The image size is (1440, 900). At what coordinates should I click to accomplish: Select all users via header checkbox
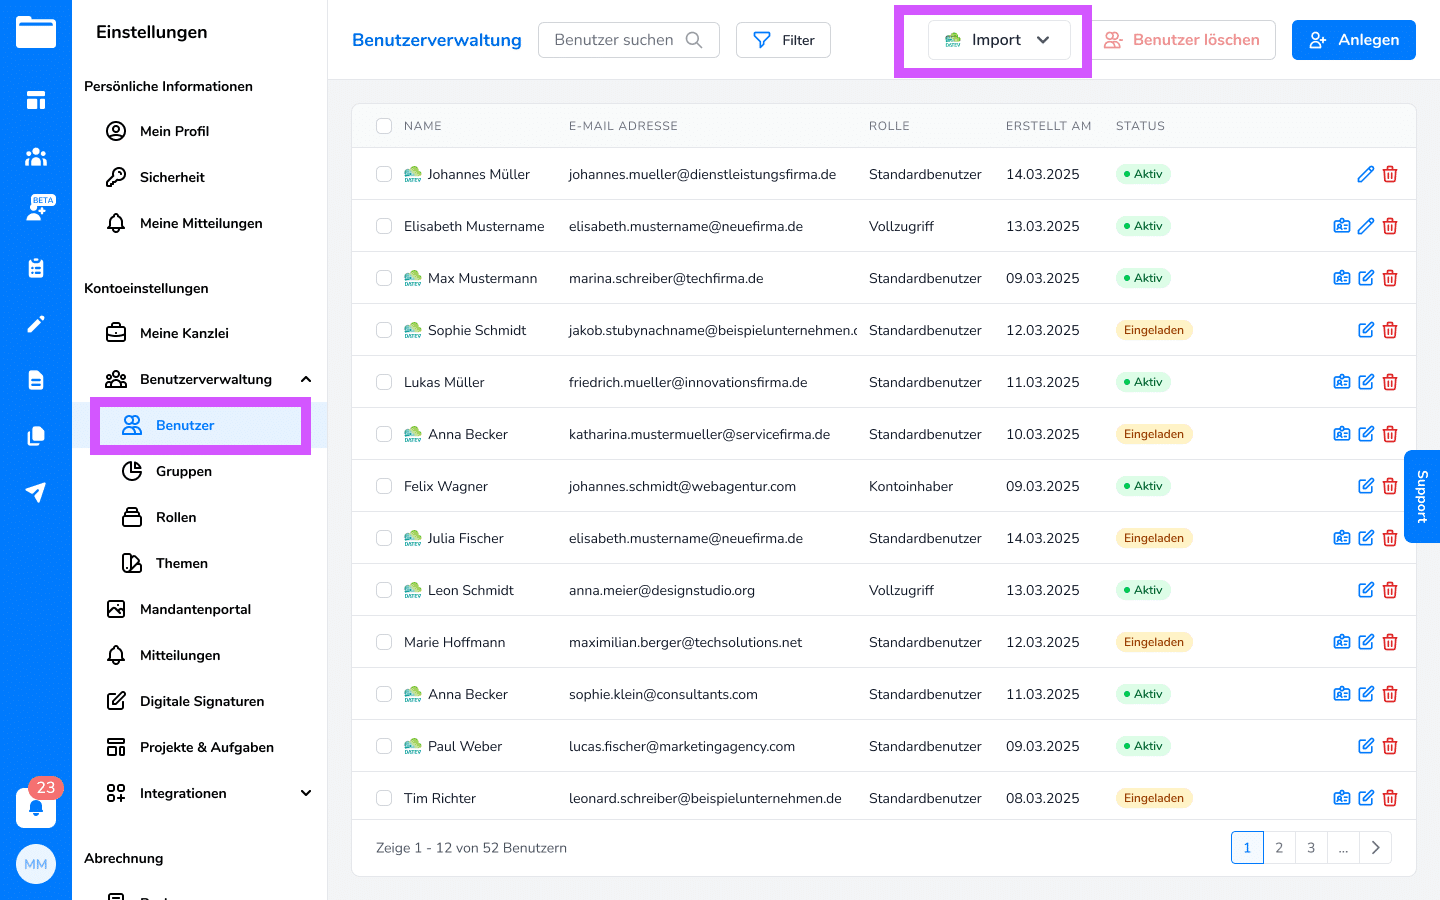click(384, 126)
